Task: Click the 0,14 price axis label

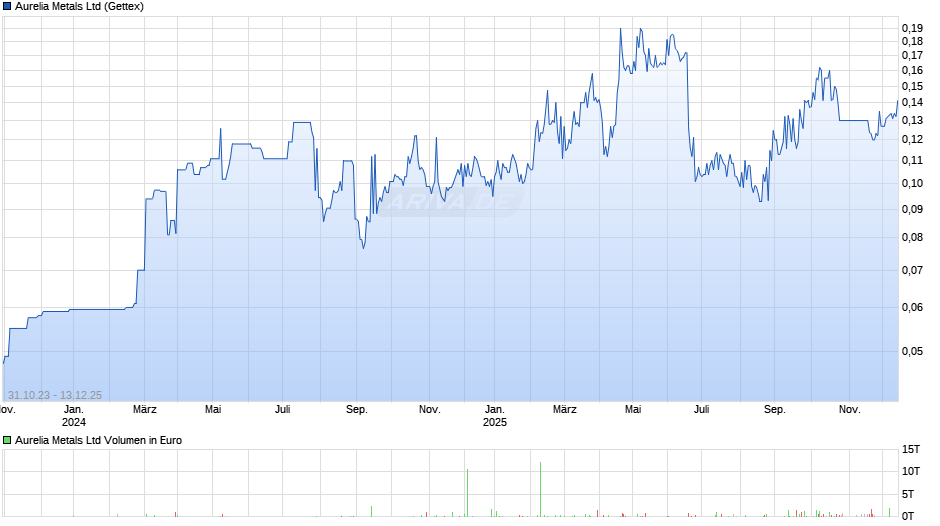Action: point(912,103)
